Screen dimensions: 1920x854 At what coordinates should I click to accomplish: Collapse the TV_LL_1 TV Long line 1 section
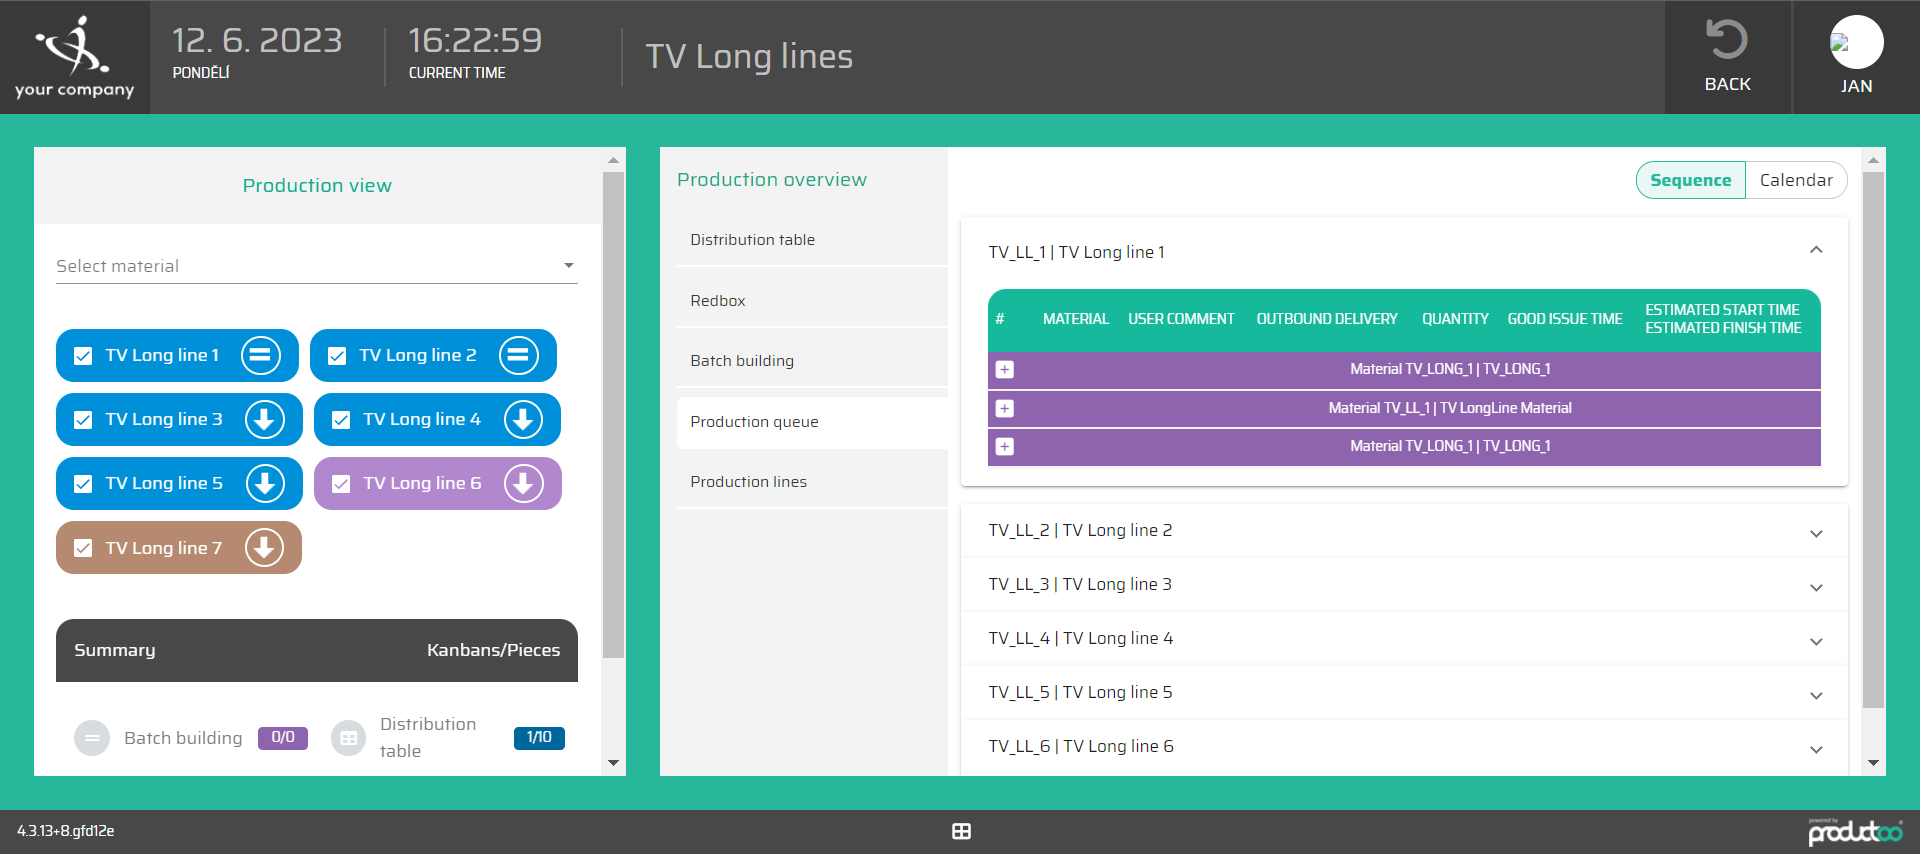[1816, 251]
